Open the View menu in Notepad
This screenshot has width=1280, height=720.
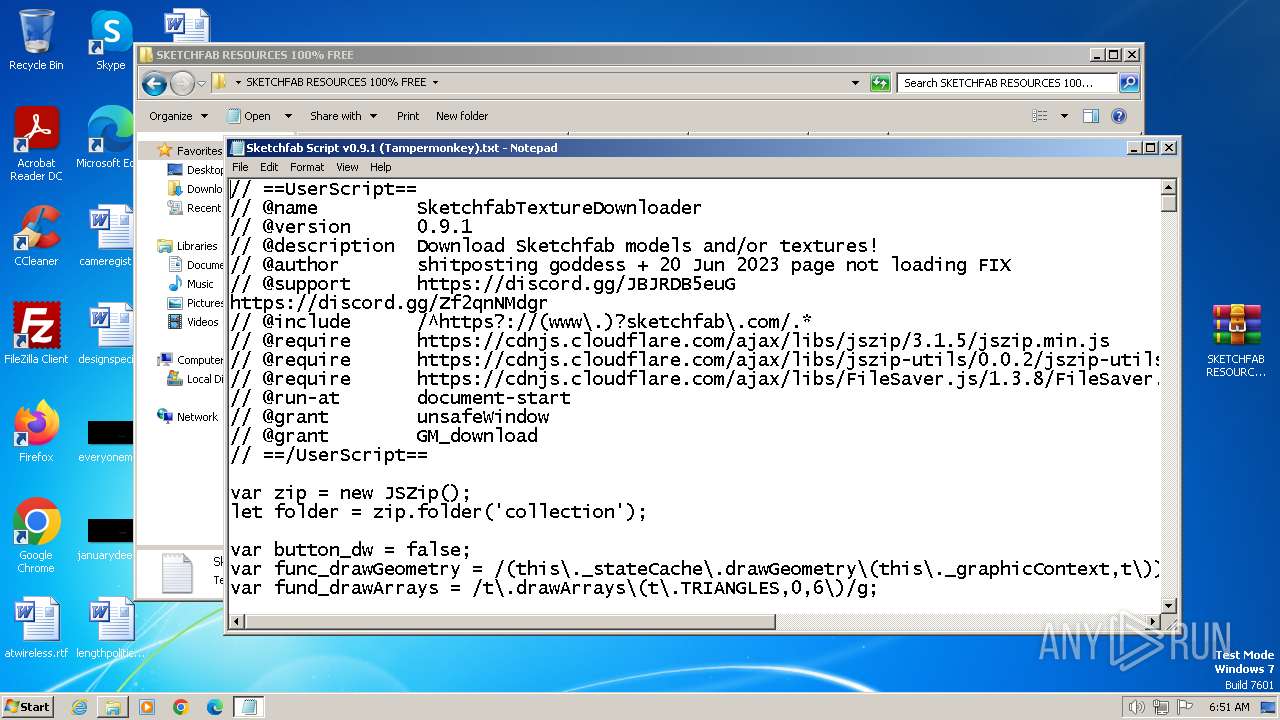pos(347,167)
